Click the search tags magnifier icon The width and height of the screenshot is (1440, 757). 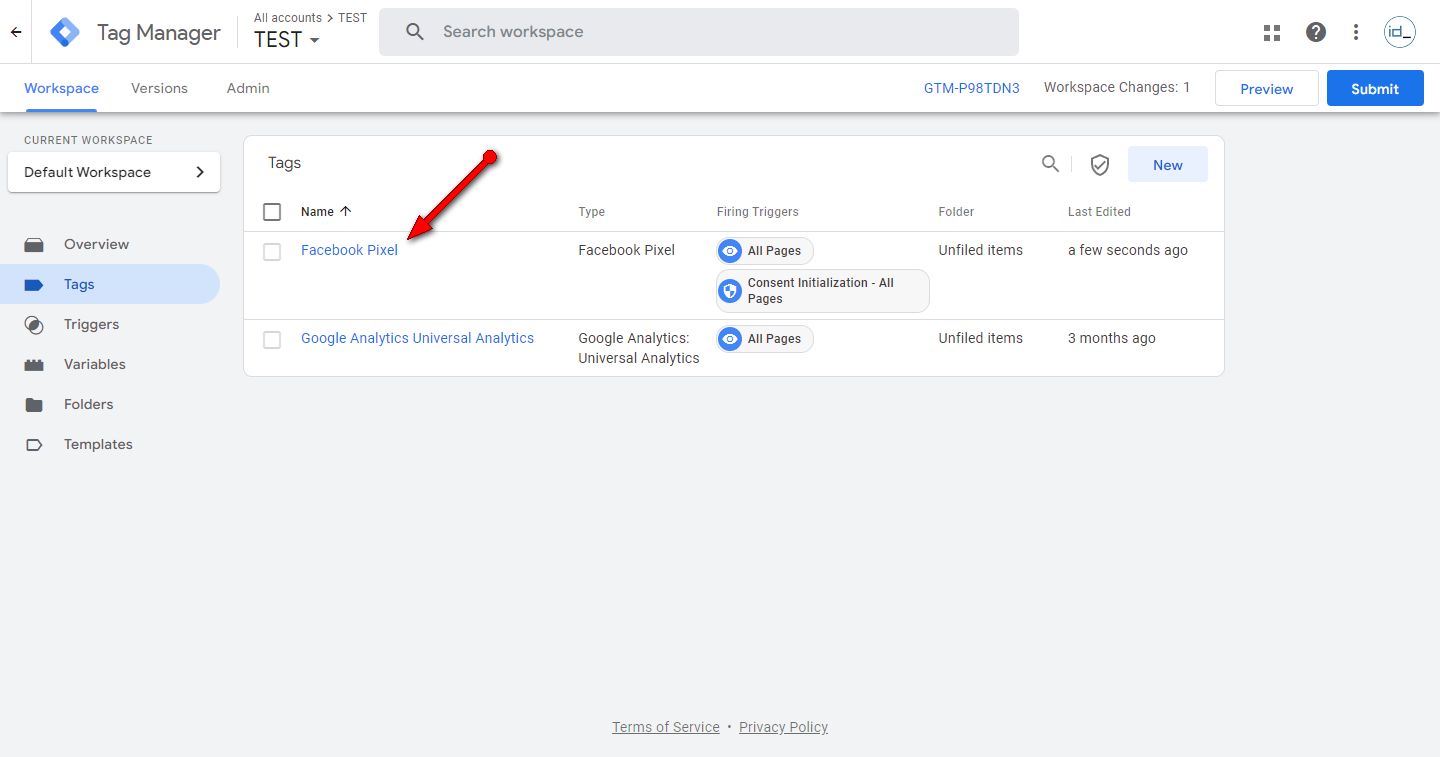[1050, 164]
